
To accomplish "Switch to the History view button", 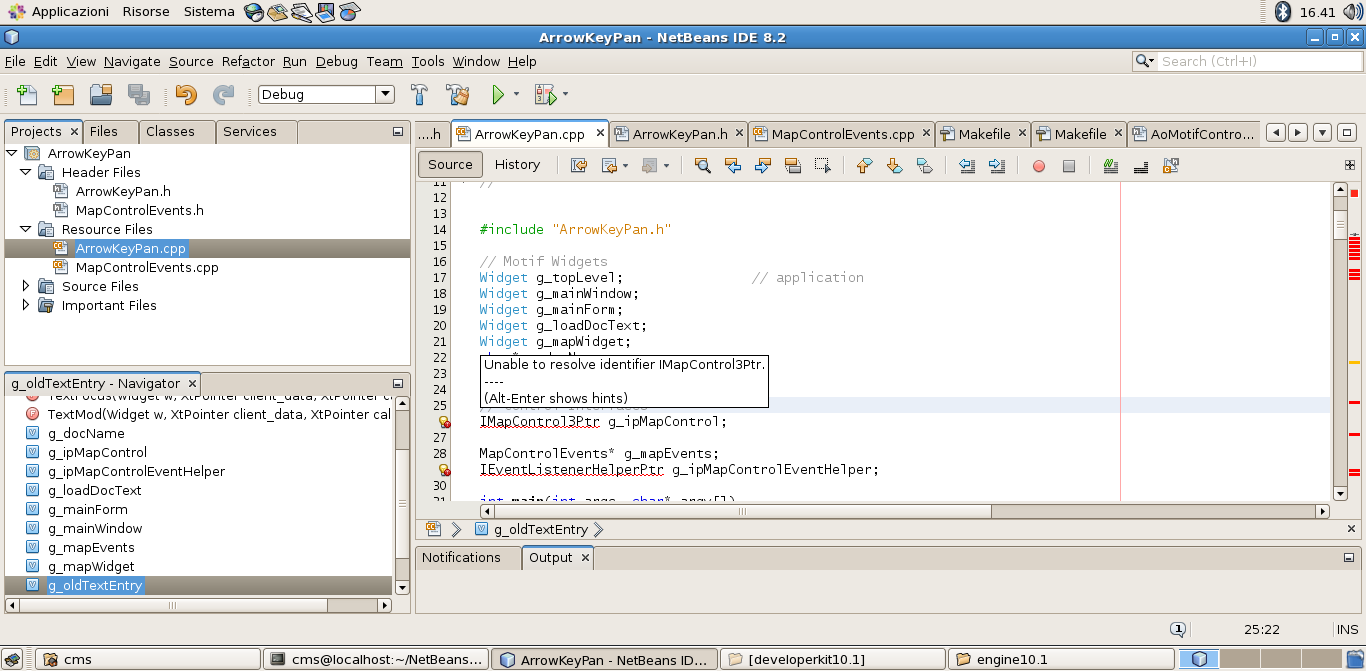I will (x=517, y=165).
